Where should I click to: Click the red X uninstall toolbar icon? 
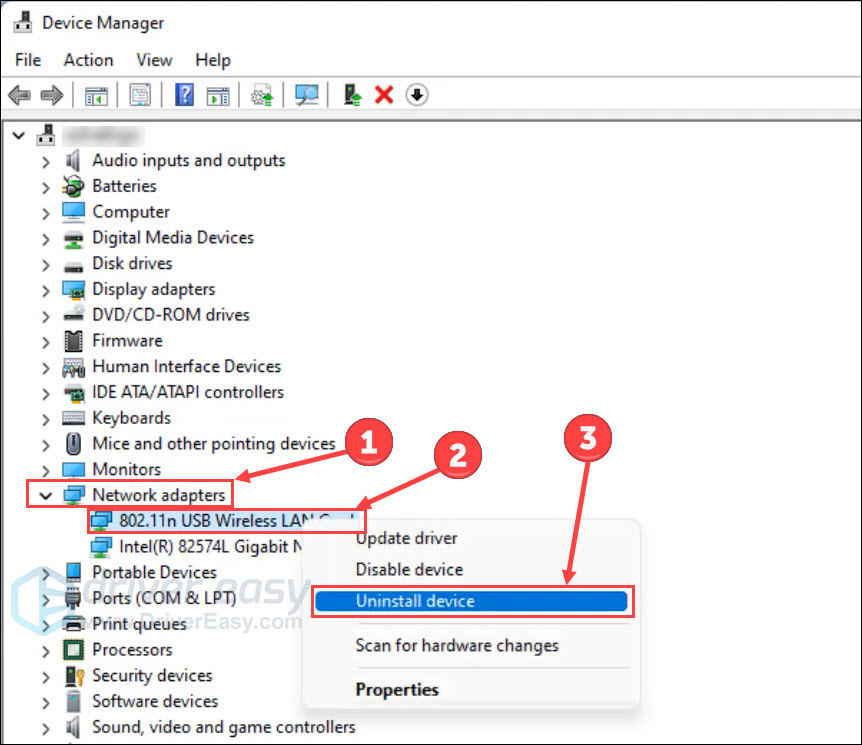tap(384, 95)
